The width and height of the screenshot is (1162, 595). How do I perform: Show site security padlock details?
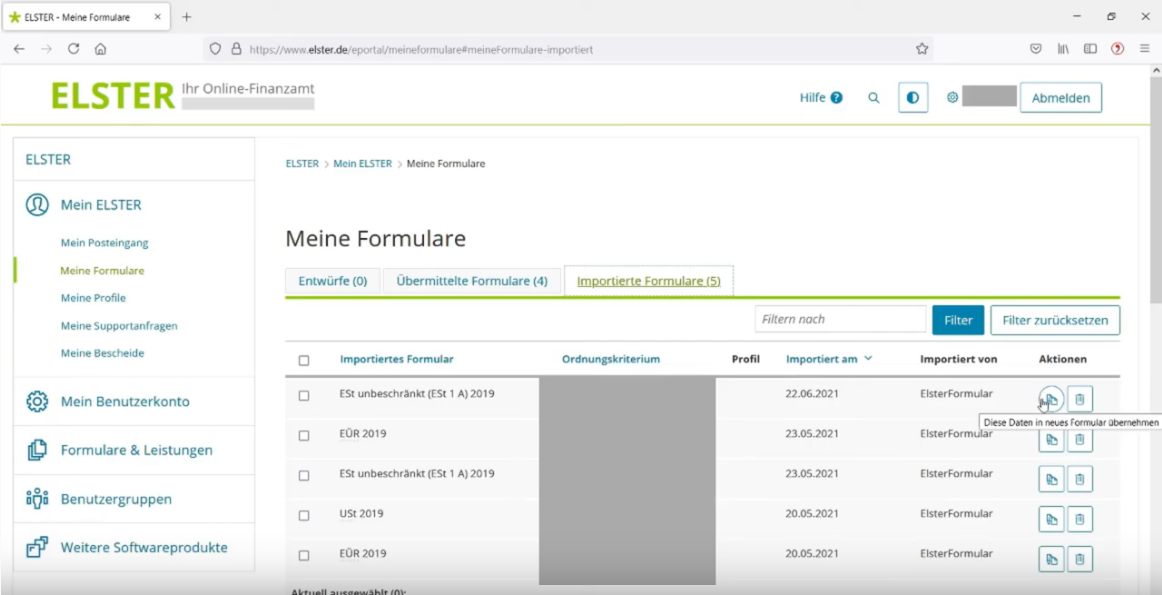coord(236,49)
